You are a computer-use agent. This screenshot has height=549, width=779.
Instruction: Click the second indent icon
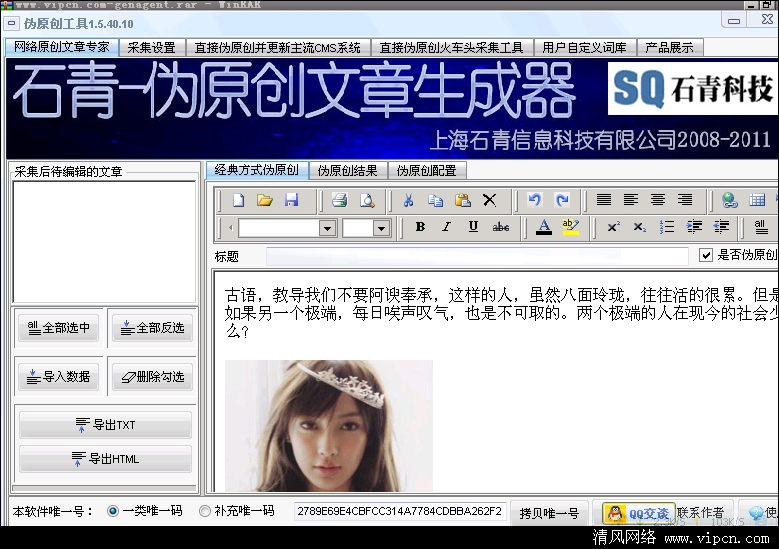[721, 227]
